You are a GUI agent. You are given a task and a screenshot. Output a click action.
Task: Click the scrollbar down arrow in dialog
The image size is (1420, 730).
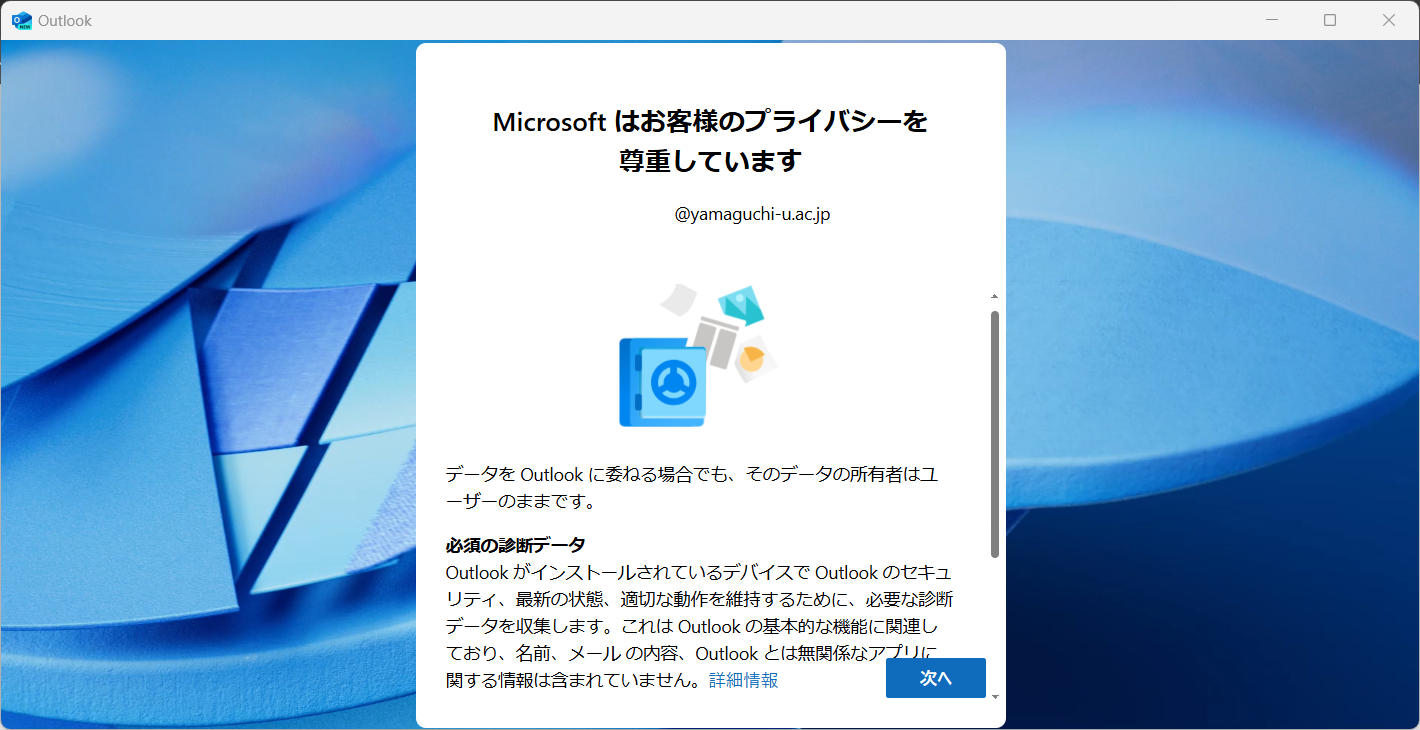(994, 696)
